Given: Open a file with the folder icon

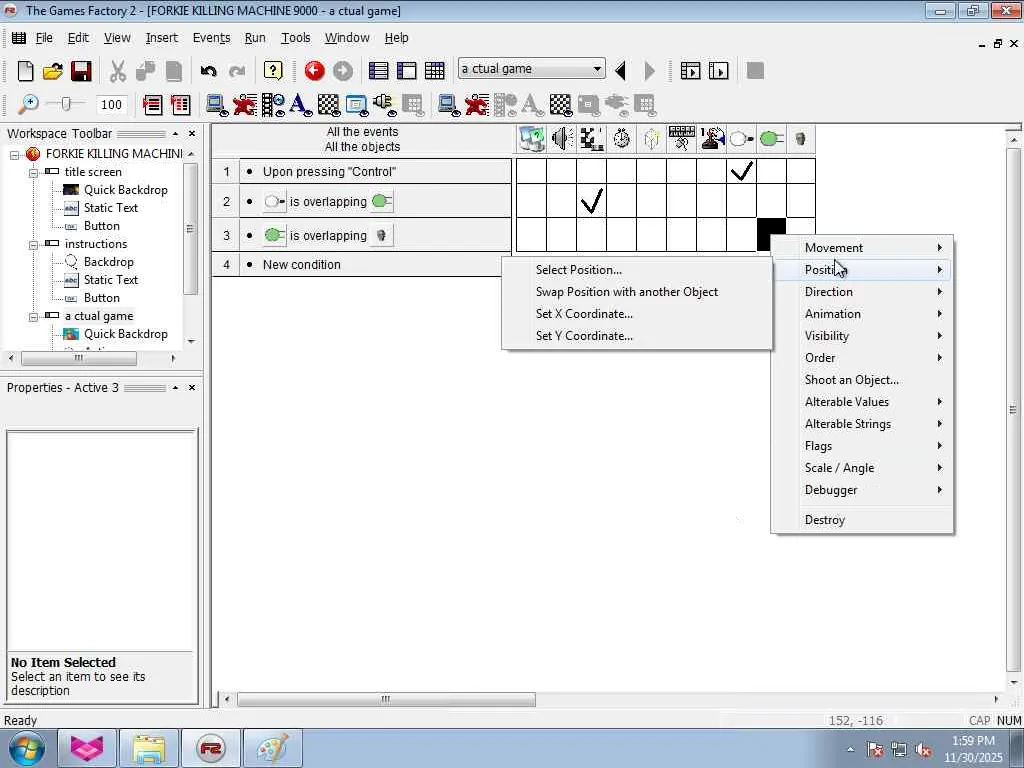Looking at the screenshot, I should pyautogui.click(x=53, y=71).
